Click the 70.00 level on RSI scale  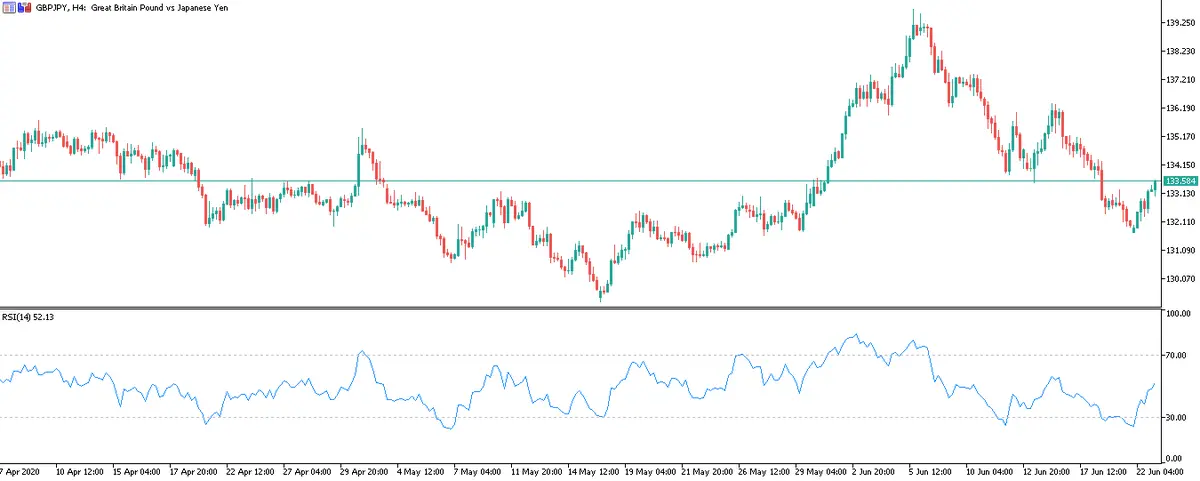1176,355
